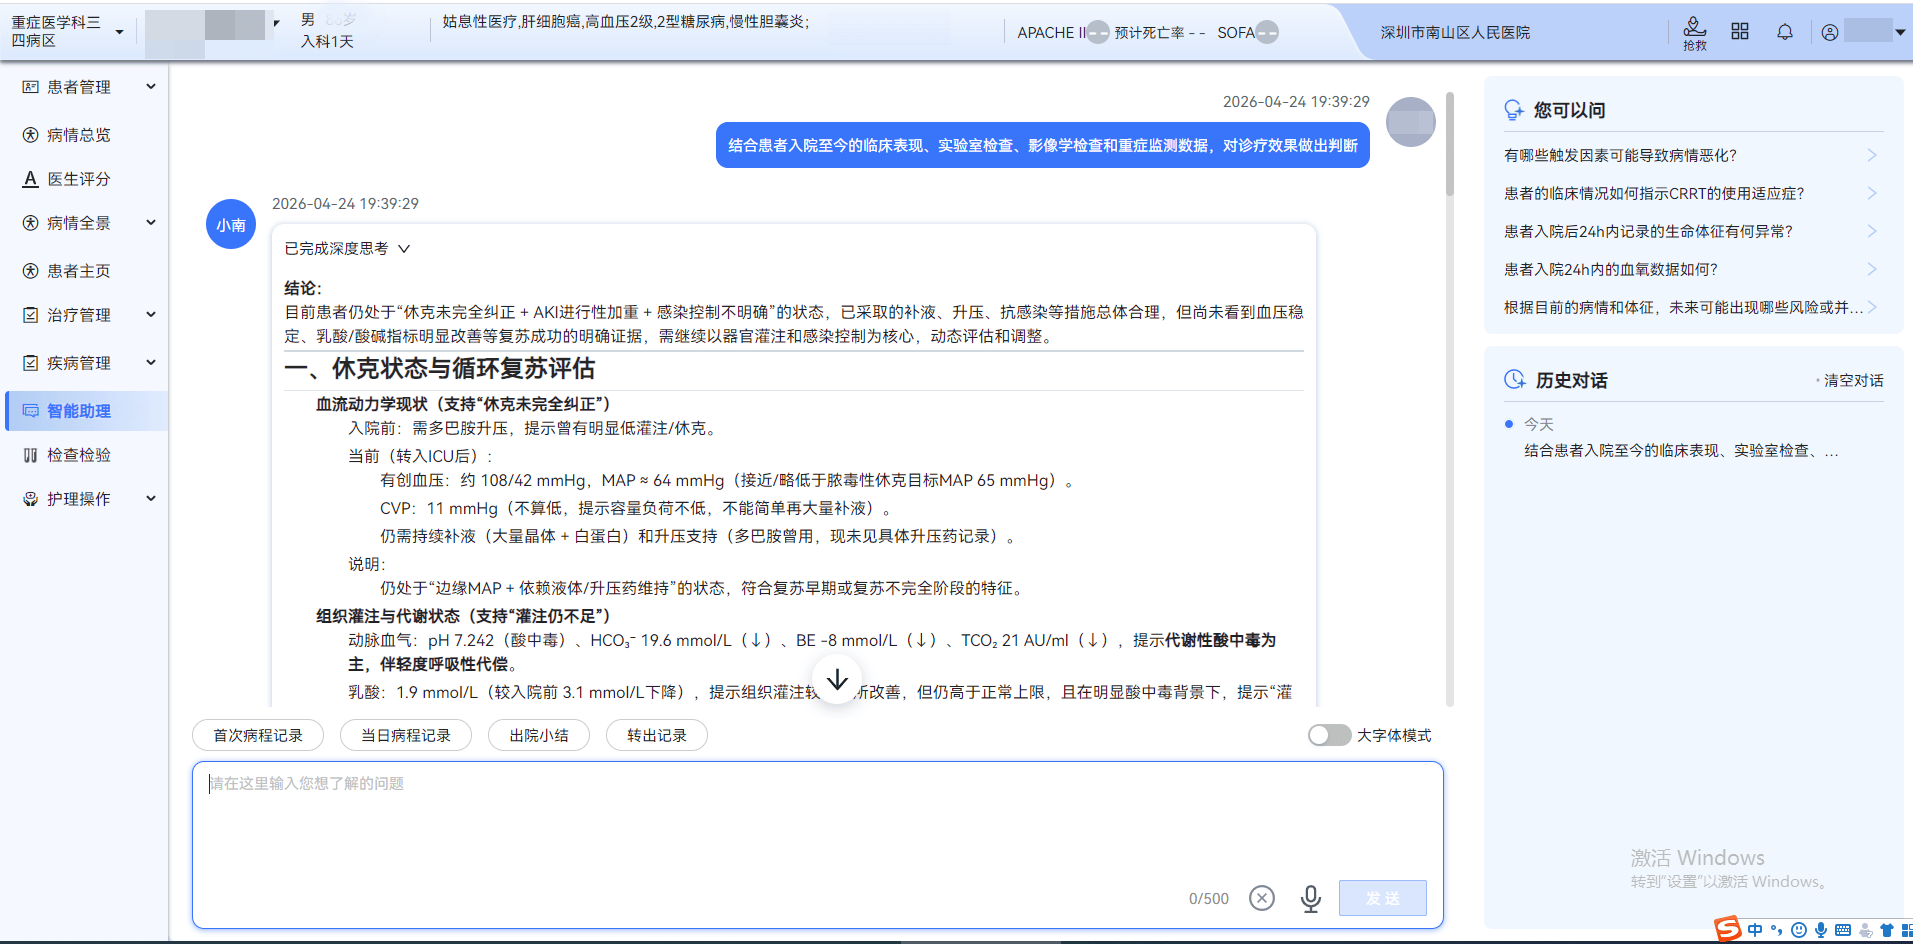
Task: Click 清空对话 to clear history
Action: tap(1852, 380)
